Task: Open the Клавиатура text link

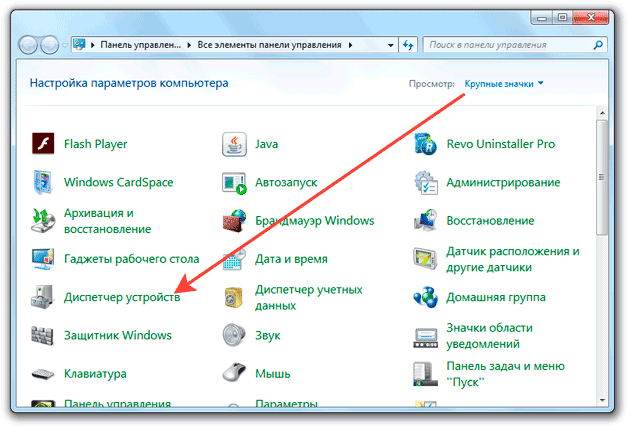Action: [95, 374]
